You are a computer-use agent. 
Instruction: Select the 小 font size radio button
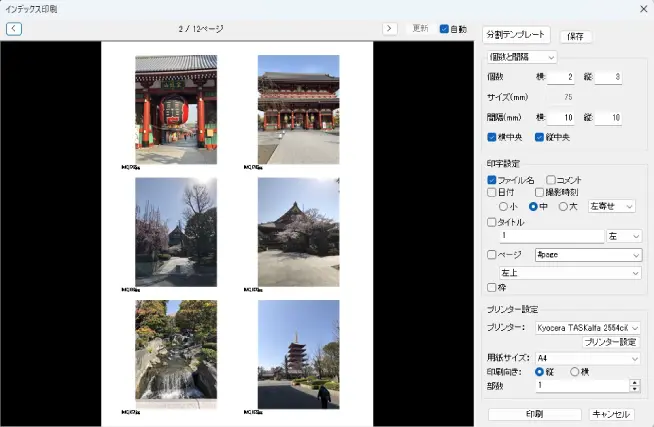(x=503, y=206)
